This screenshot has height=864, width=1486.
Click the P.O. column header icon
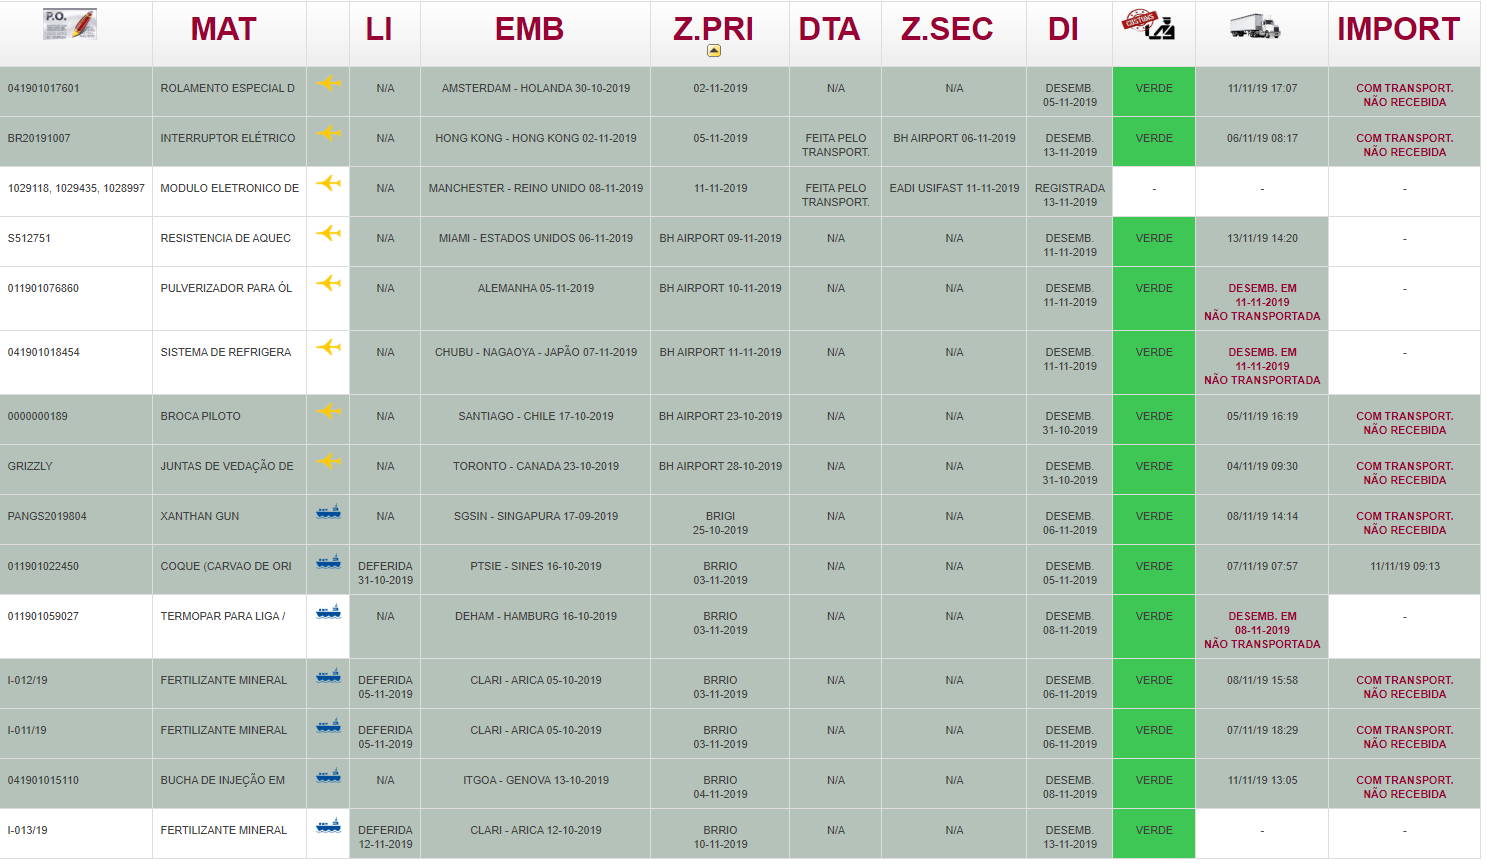pos(70,25)
